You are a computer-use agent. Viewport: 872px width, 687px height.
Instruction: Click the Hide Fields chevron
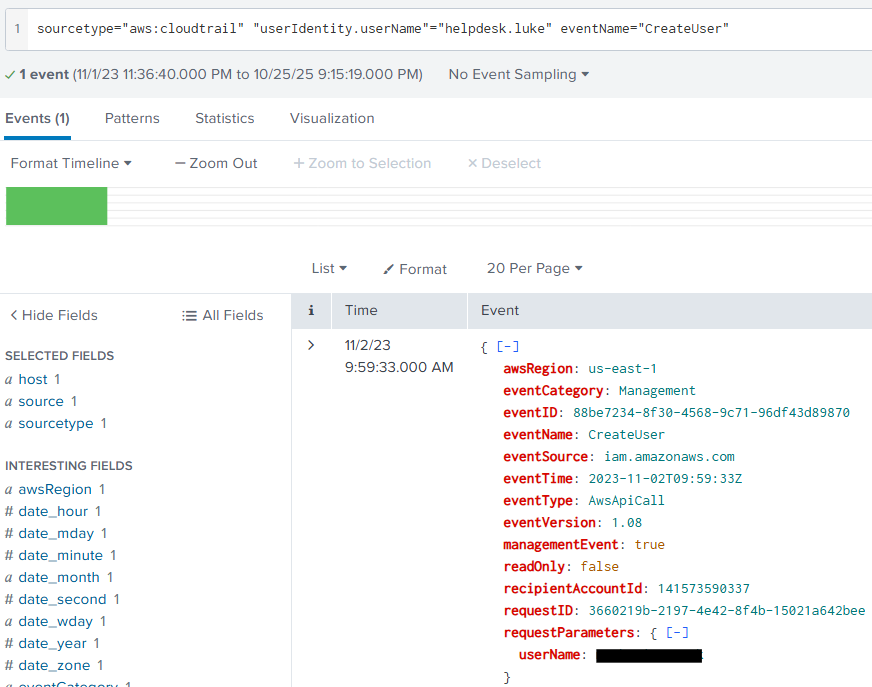click(x=14, y=315)
